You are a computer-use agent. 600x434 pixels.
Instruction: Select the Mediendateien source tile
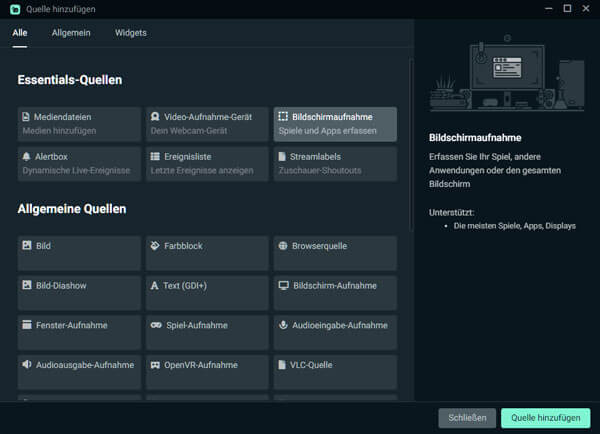pos(79,124)
